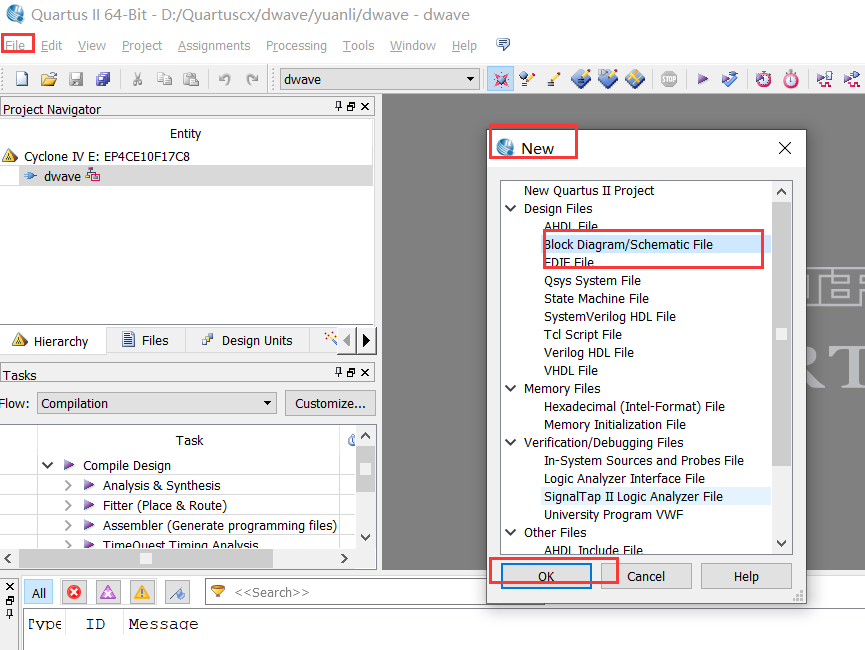Click the Redo arrow icon
The image size is (865, 650).
pos(252,79)
